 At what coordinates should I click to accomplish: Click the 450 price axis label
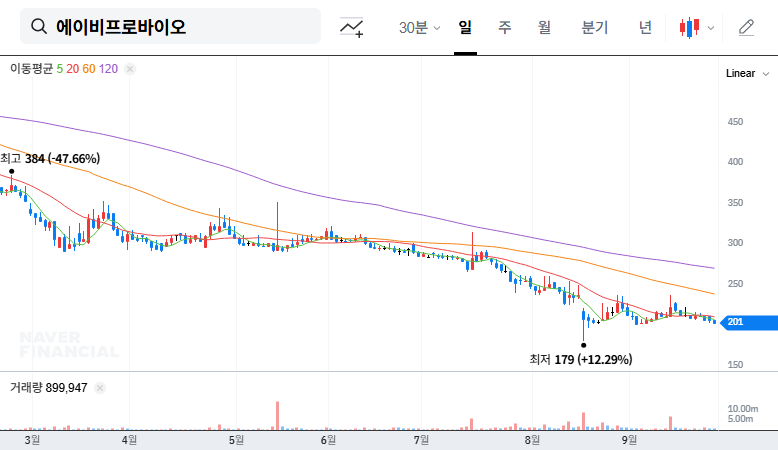click(735, 122)
